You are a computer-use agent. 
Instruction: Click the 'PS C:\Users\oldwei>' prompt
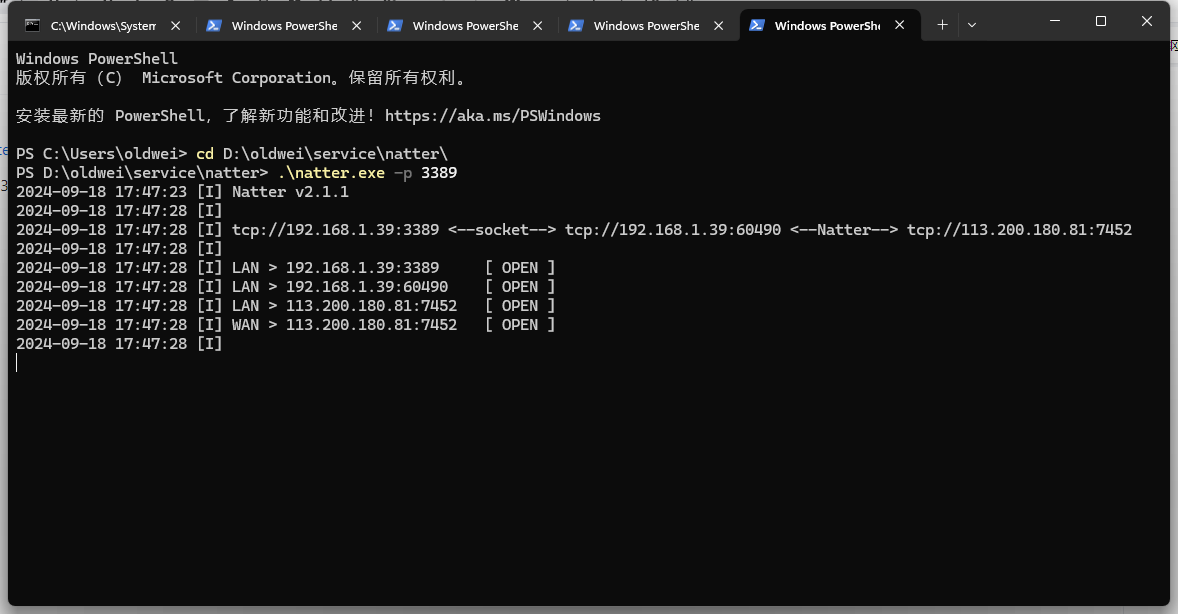click(x=101, y=154)
